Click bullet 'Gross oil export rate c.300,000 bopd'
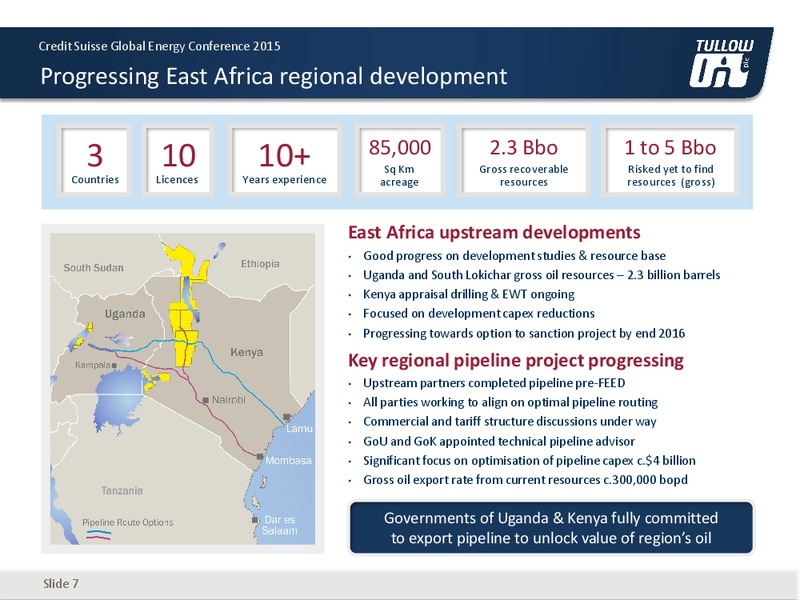 click(525, 480)
